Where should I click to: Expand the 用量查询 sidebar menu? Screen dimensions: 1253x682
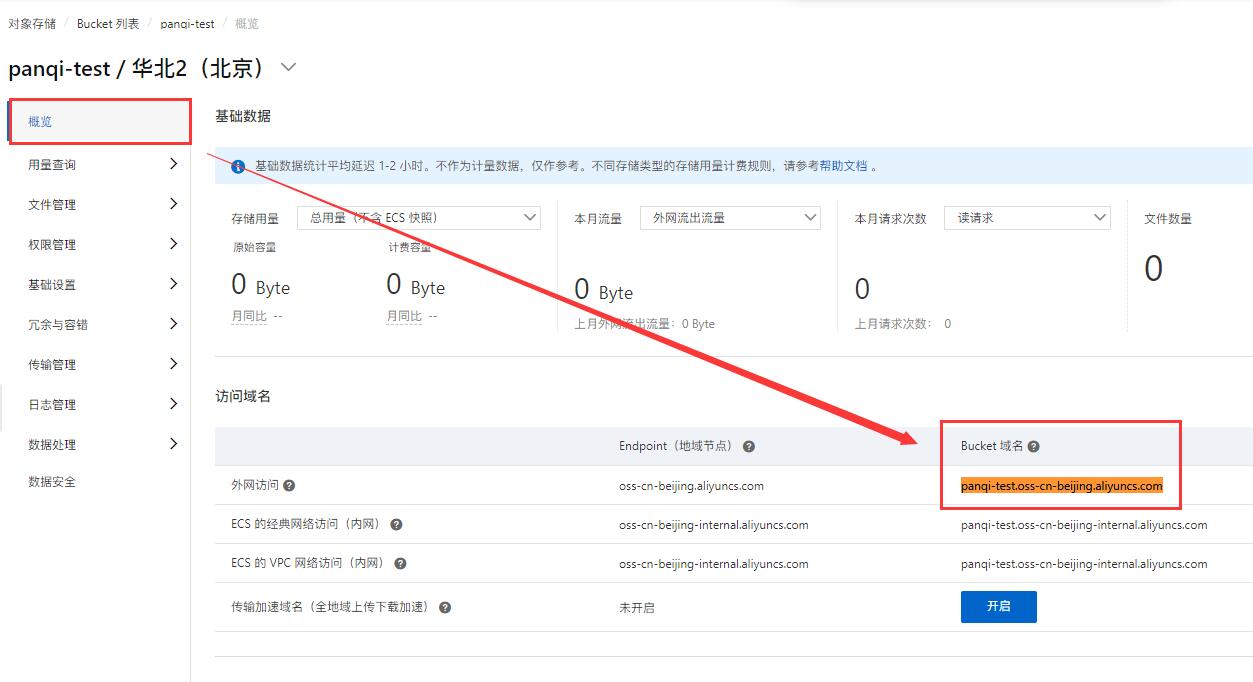point(98,164)
